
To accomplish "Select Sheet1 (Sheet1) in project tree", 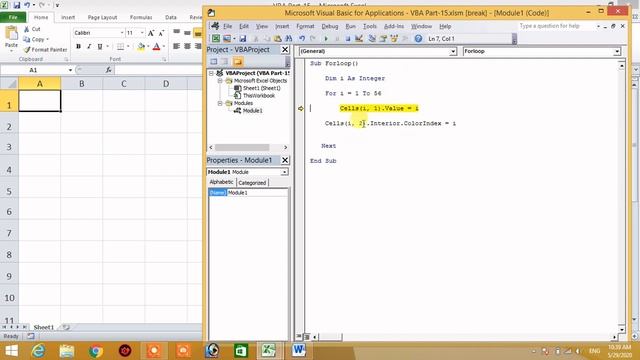I will coord(262,88).
